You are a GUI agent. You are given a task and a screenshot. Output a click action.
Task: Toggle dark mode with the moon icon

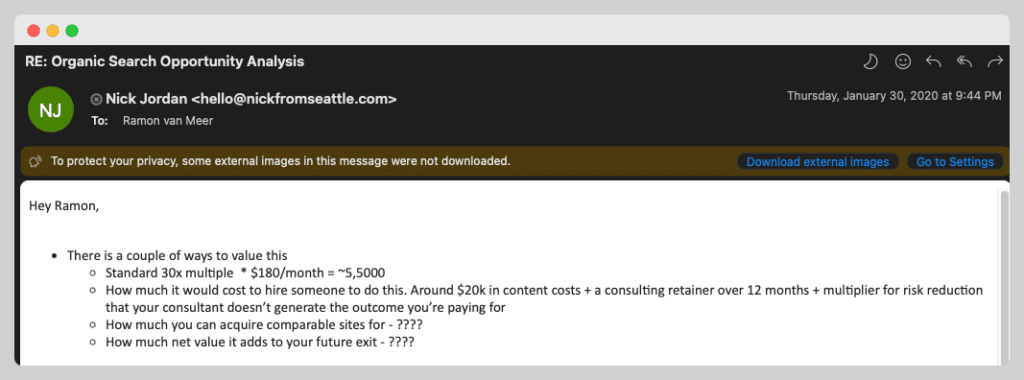tap(870, 61)
